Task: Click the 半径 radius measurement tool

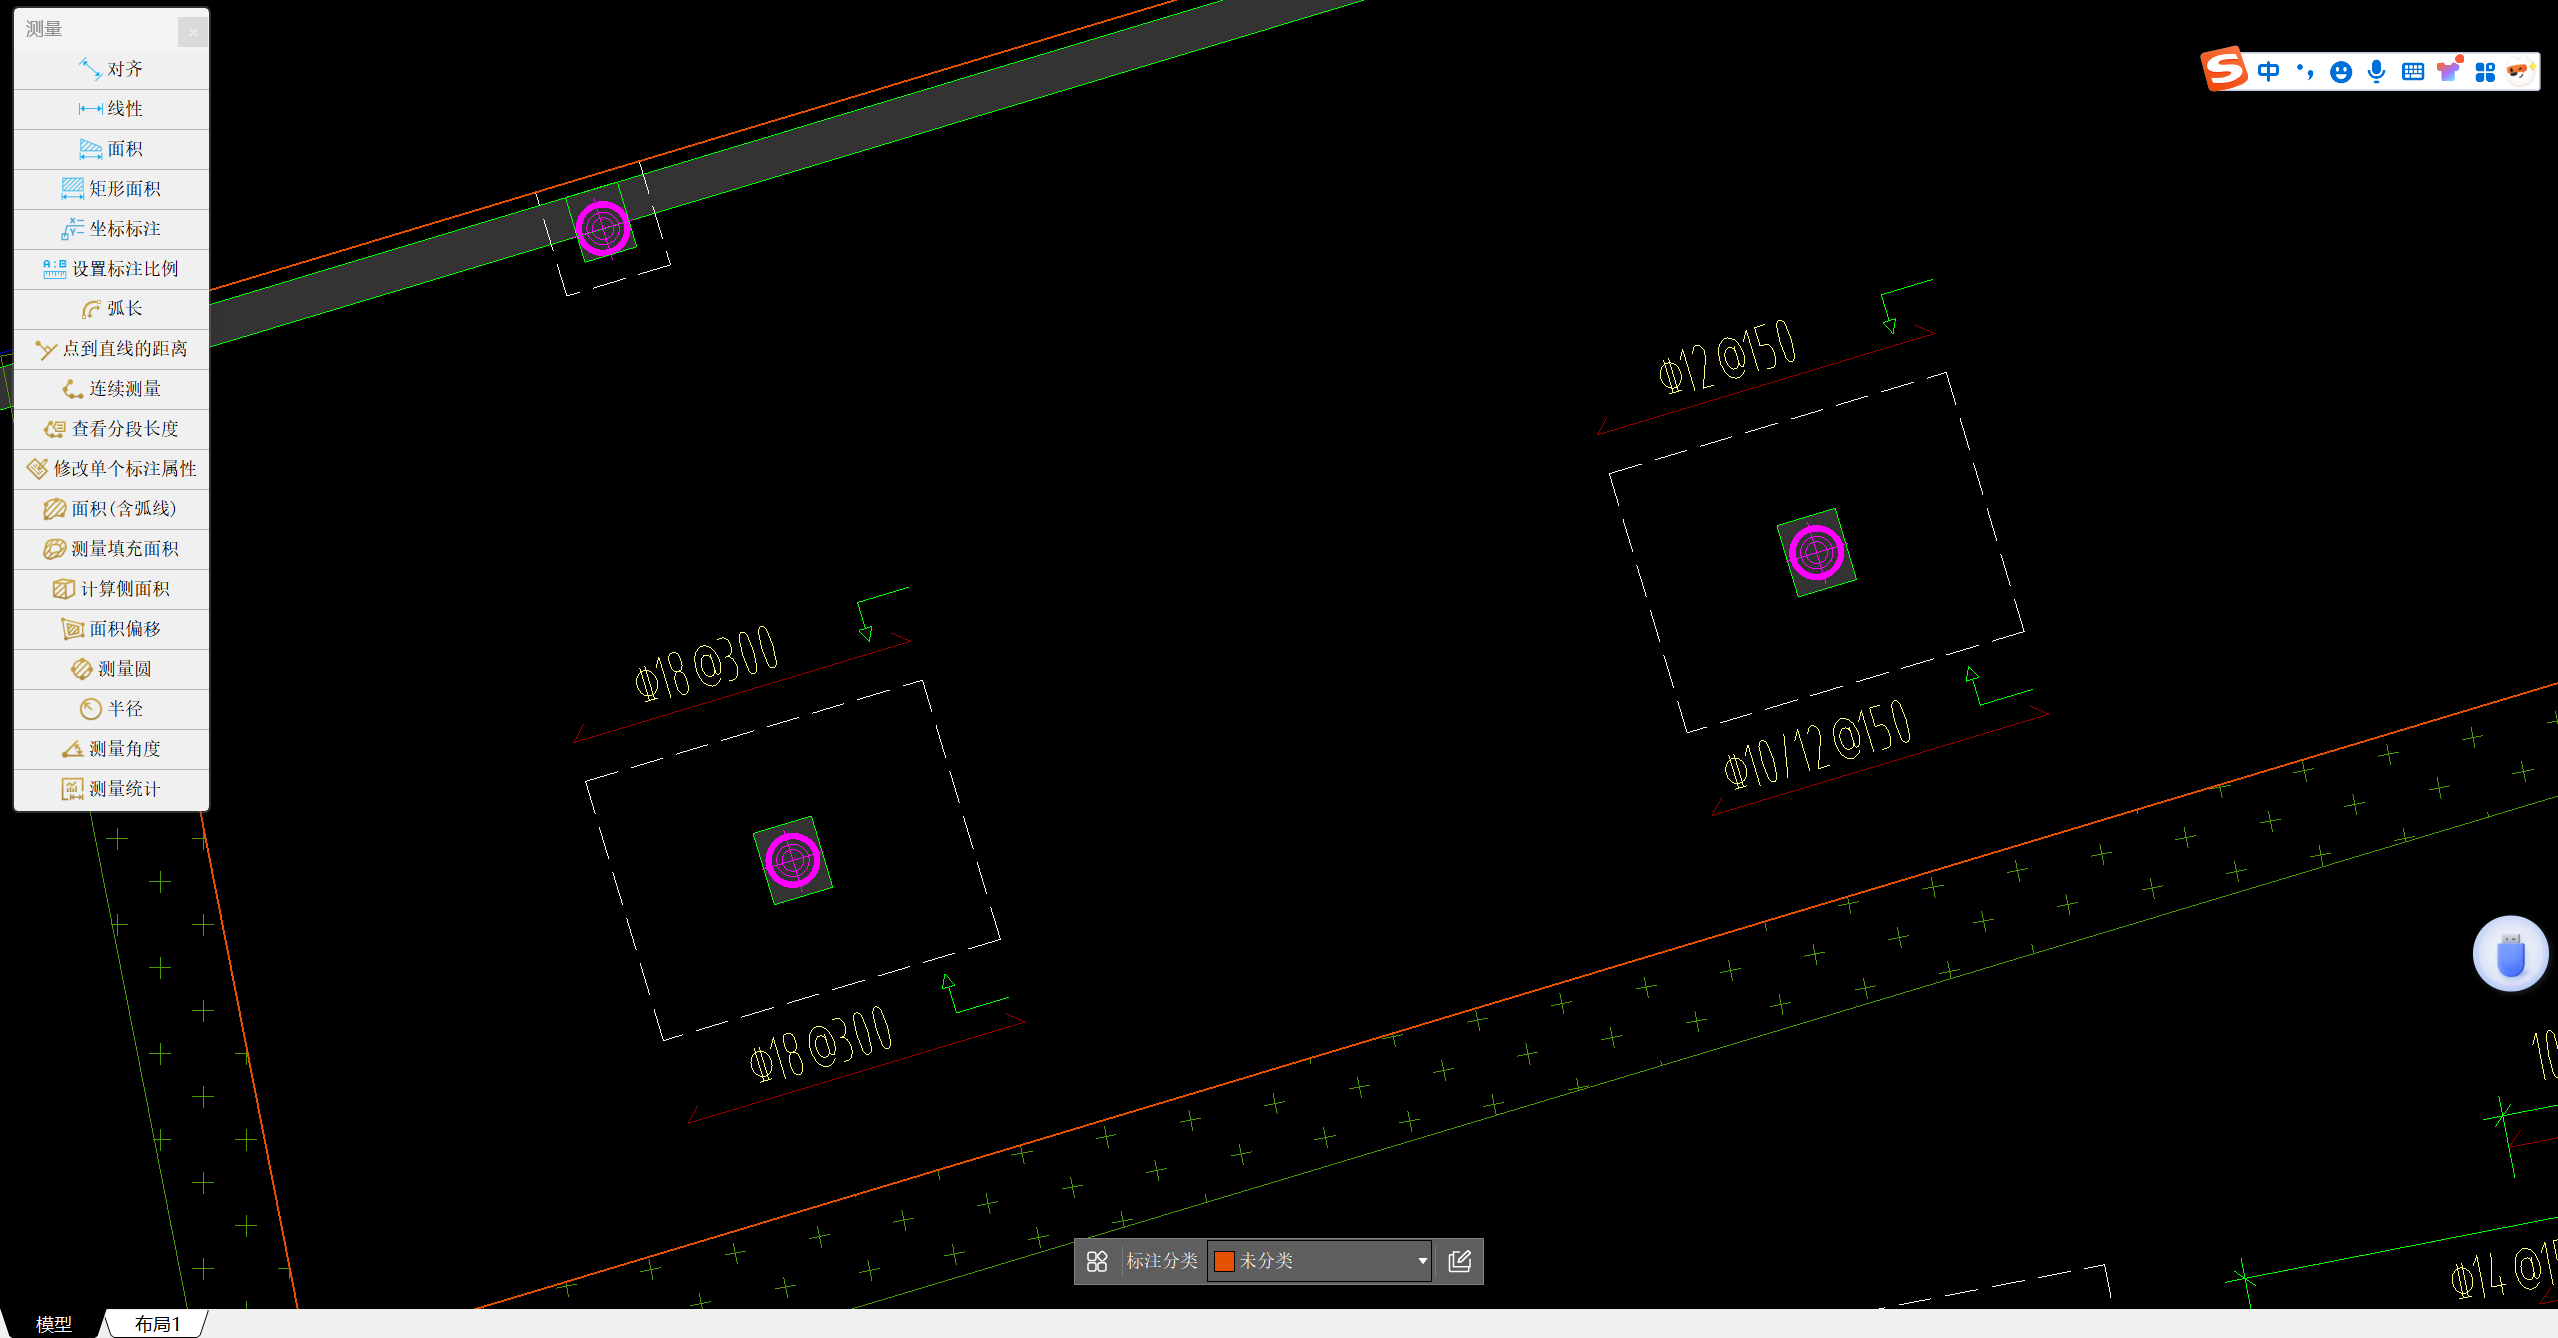Action: (111, 709)
